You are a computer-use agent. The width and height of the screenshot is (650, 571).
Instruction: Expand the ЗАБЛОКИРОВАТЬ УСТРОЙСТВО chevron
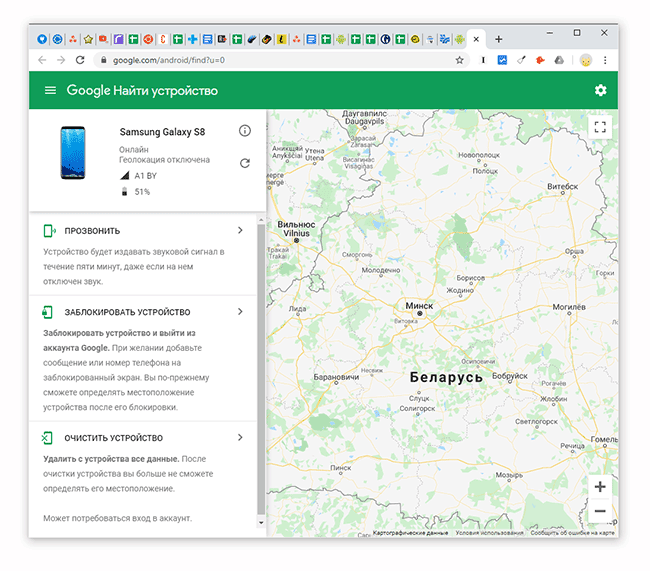240,311
